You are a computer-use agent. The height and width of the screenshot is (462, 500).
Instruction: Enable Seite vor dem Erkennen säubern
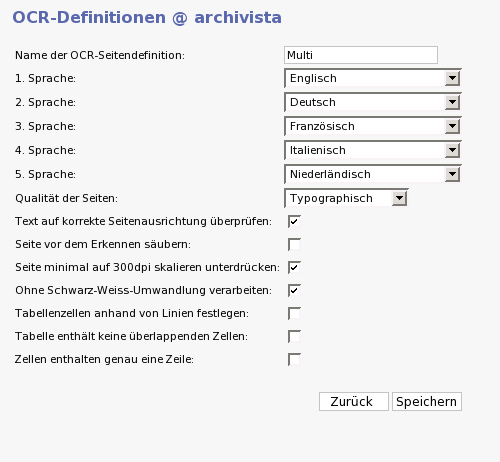point(294,244)
